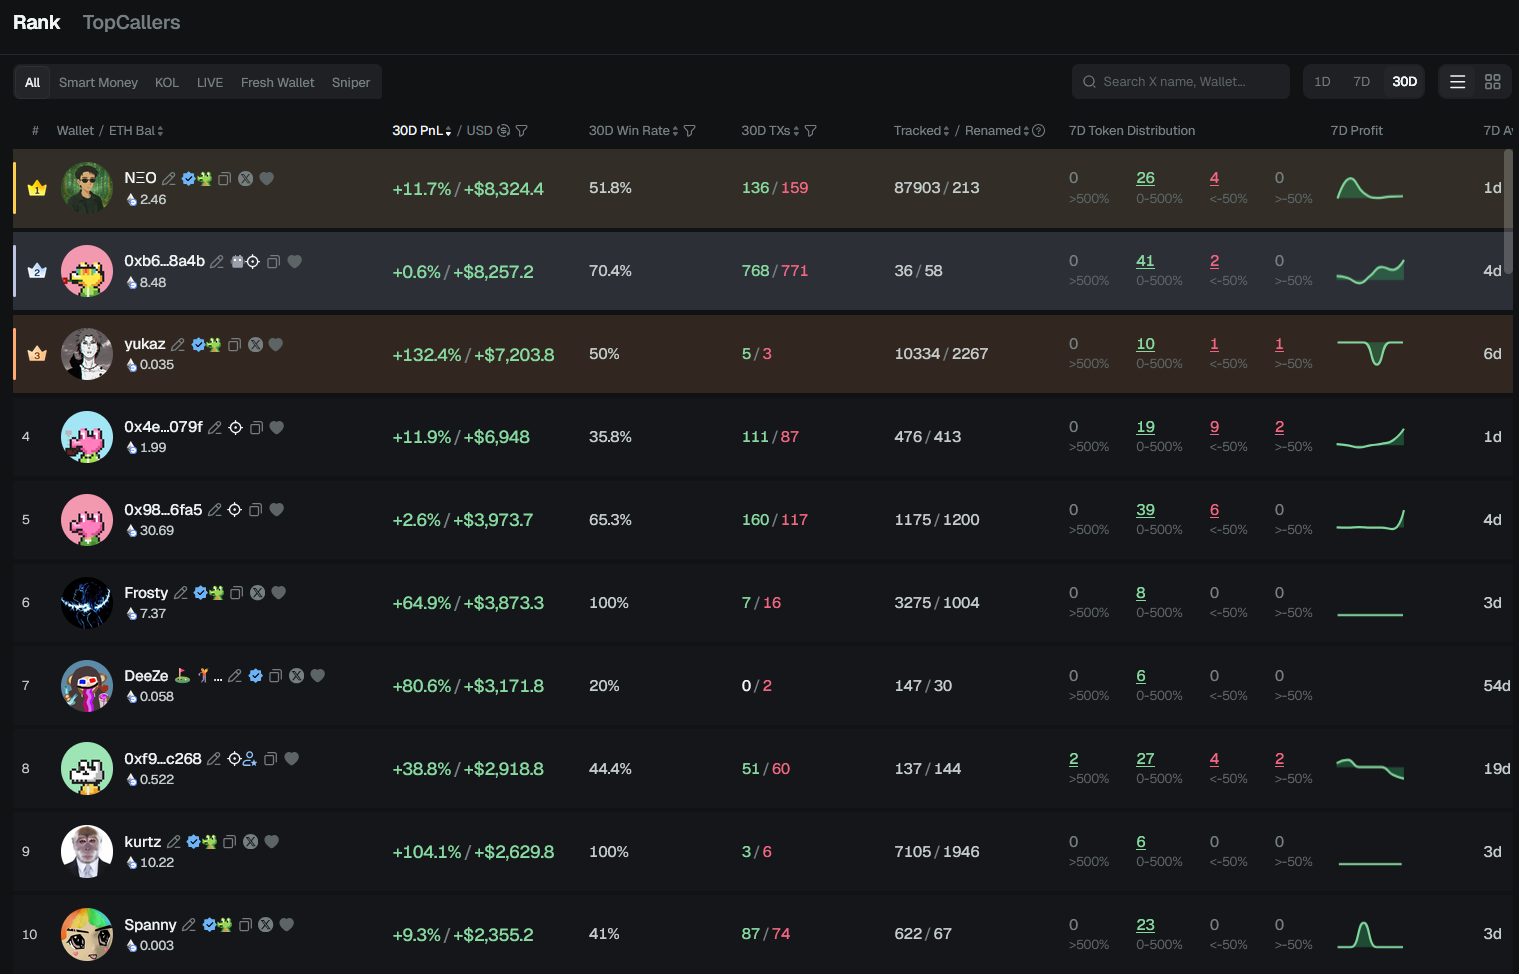Copy the NΞO wallet address
This screenshot has height=974, width=1519.
click(225, 179)
